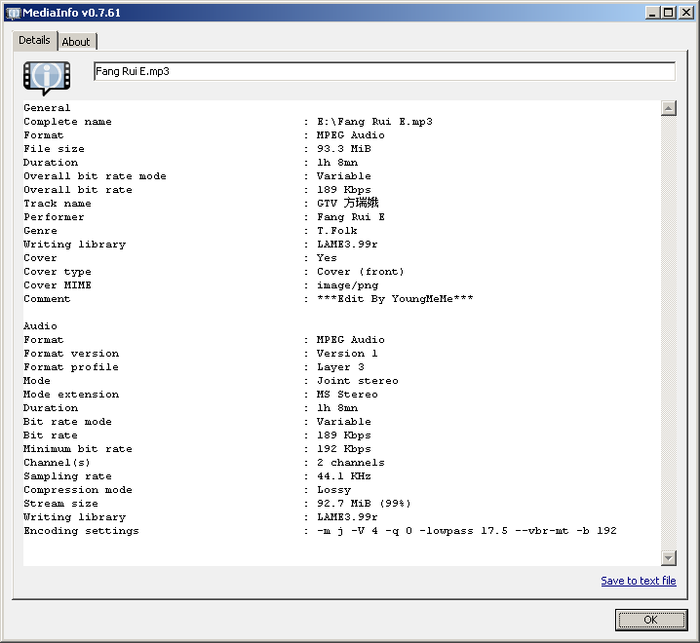This screenshot has height=643, width=700.
Task: Close the MediaInfo window
Action: coord(686,13)
